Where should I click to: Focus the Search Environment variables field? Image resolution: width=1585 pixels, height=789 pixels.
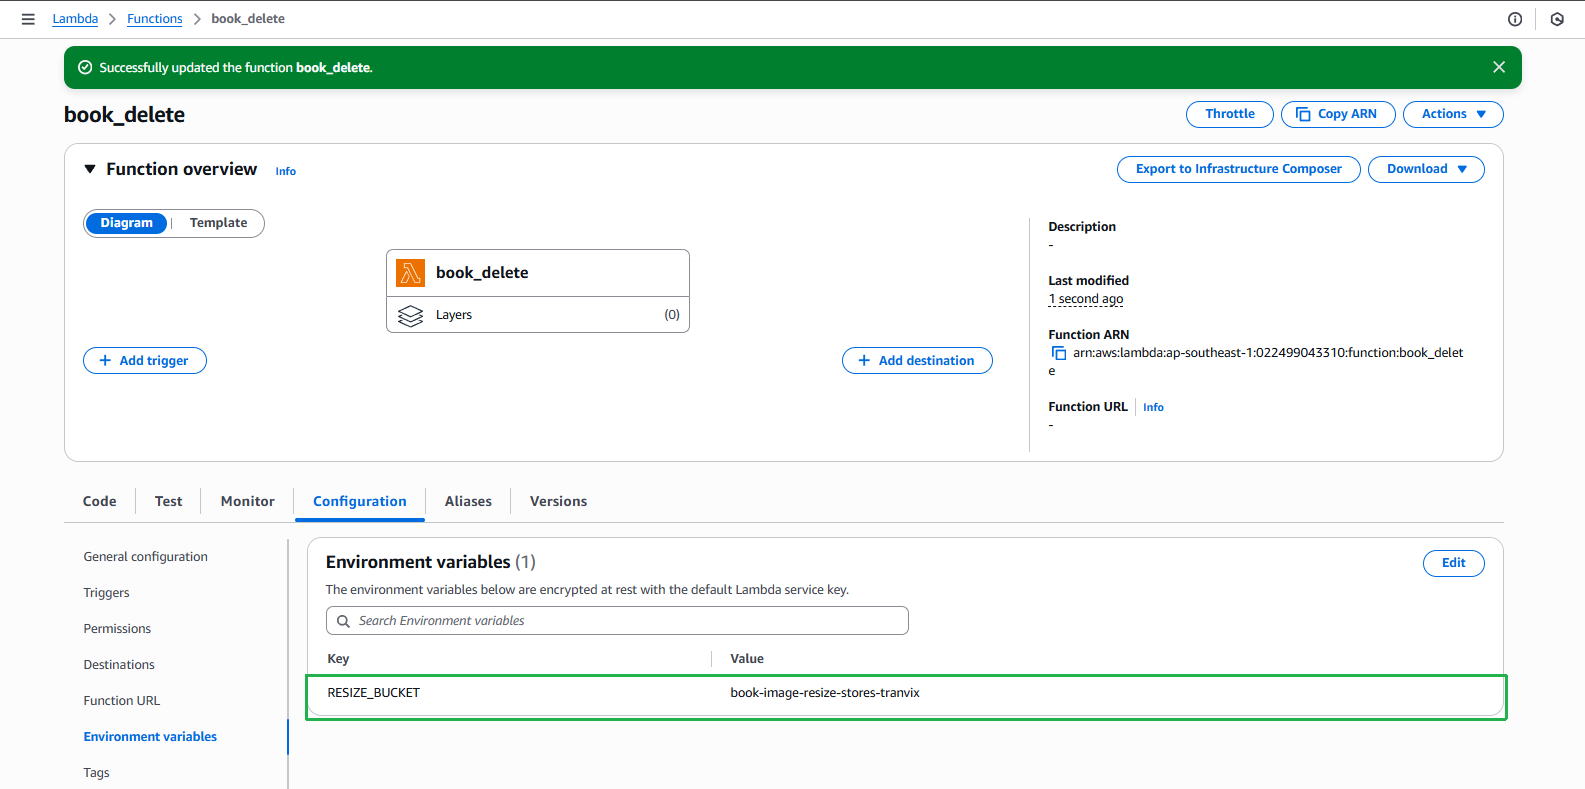tap(617, 621)
